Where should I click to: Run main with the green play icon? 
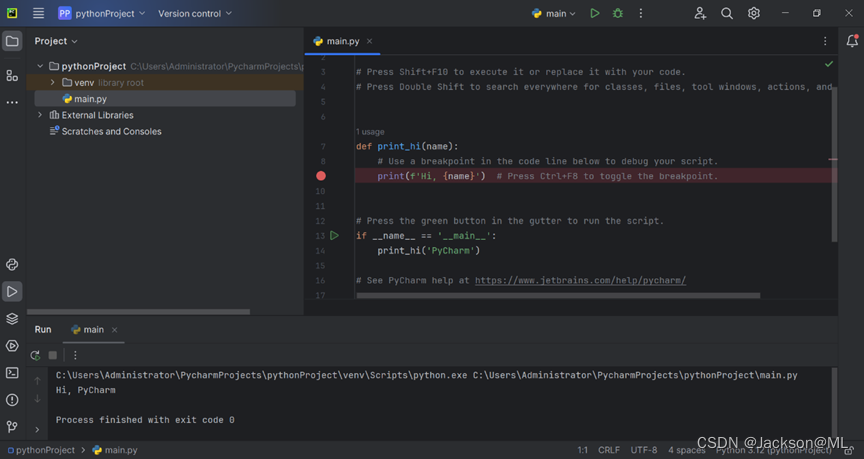(595, 14)
